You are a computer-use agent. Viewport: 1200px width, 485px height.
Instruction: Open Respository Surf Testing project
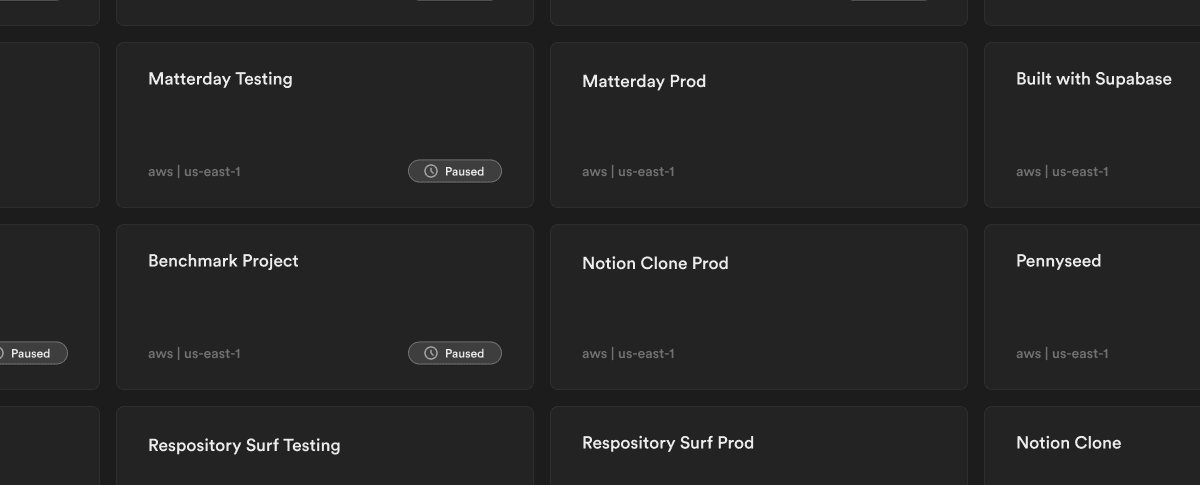244,446
